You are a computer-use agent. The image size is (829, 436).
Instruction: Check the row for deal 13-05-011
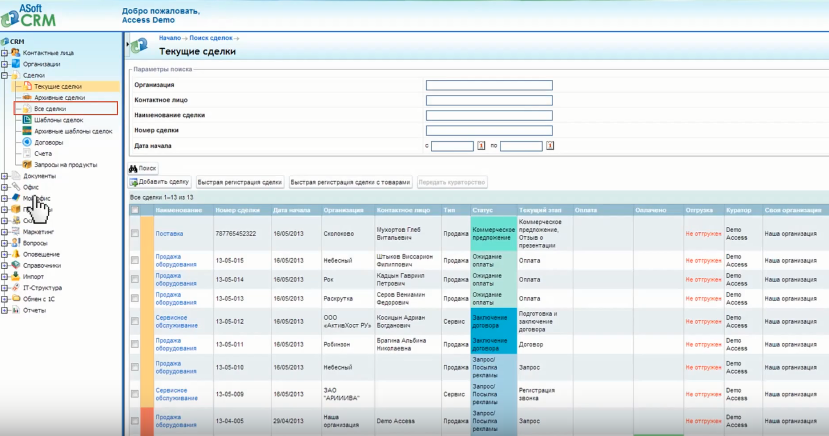[x=135, y=344]
